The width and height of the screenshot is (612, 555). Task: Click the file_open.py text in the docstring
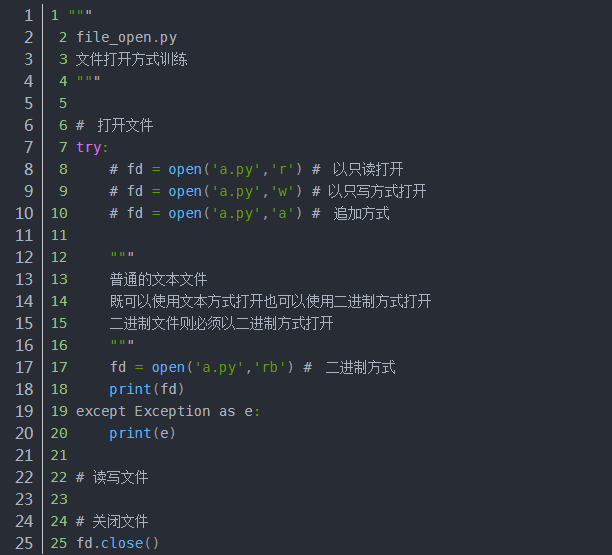(126, 37)
